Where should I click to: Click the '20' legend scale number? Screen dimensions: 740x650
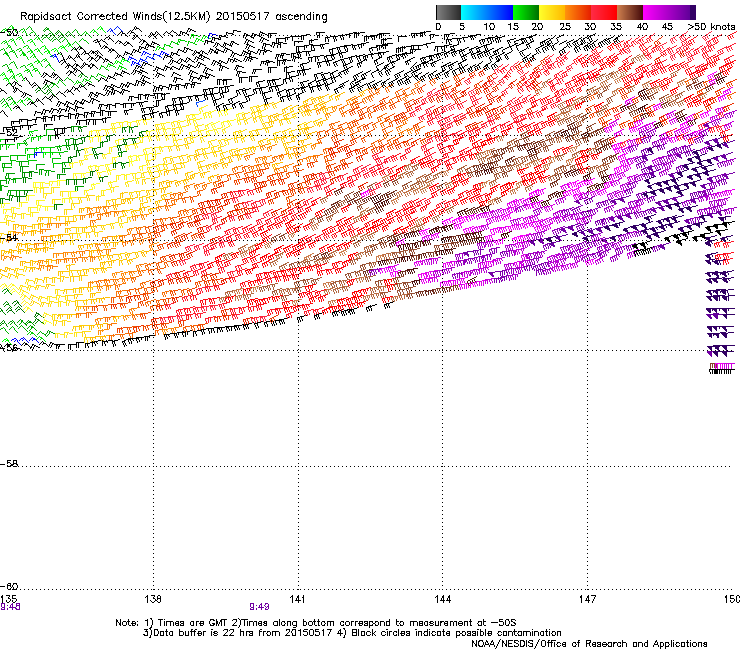coord(537,27)
